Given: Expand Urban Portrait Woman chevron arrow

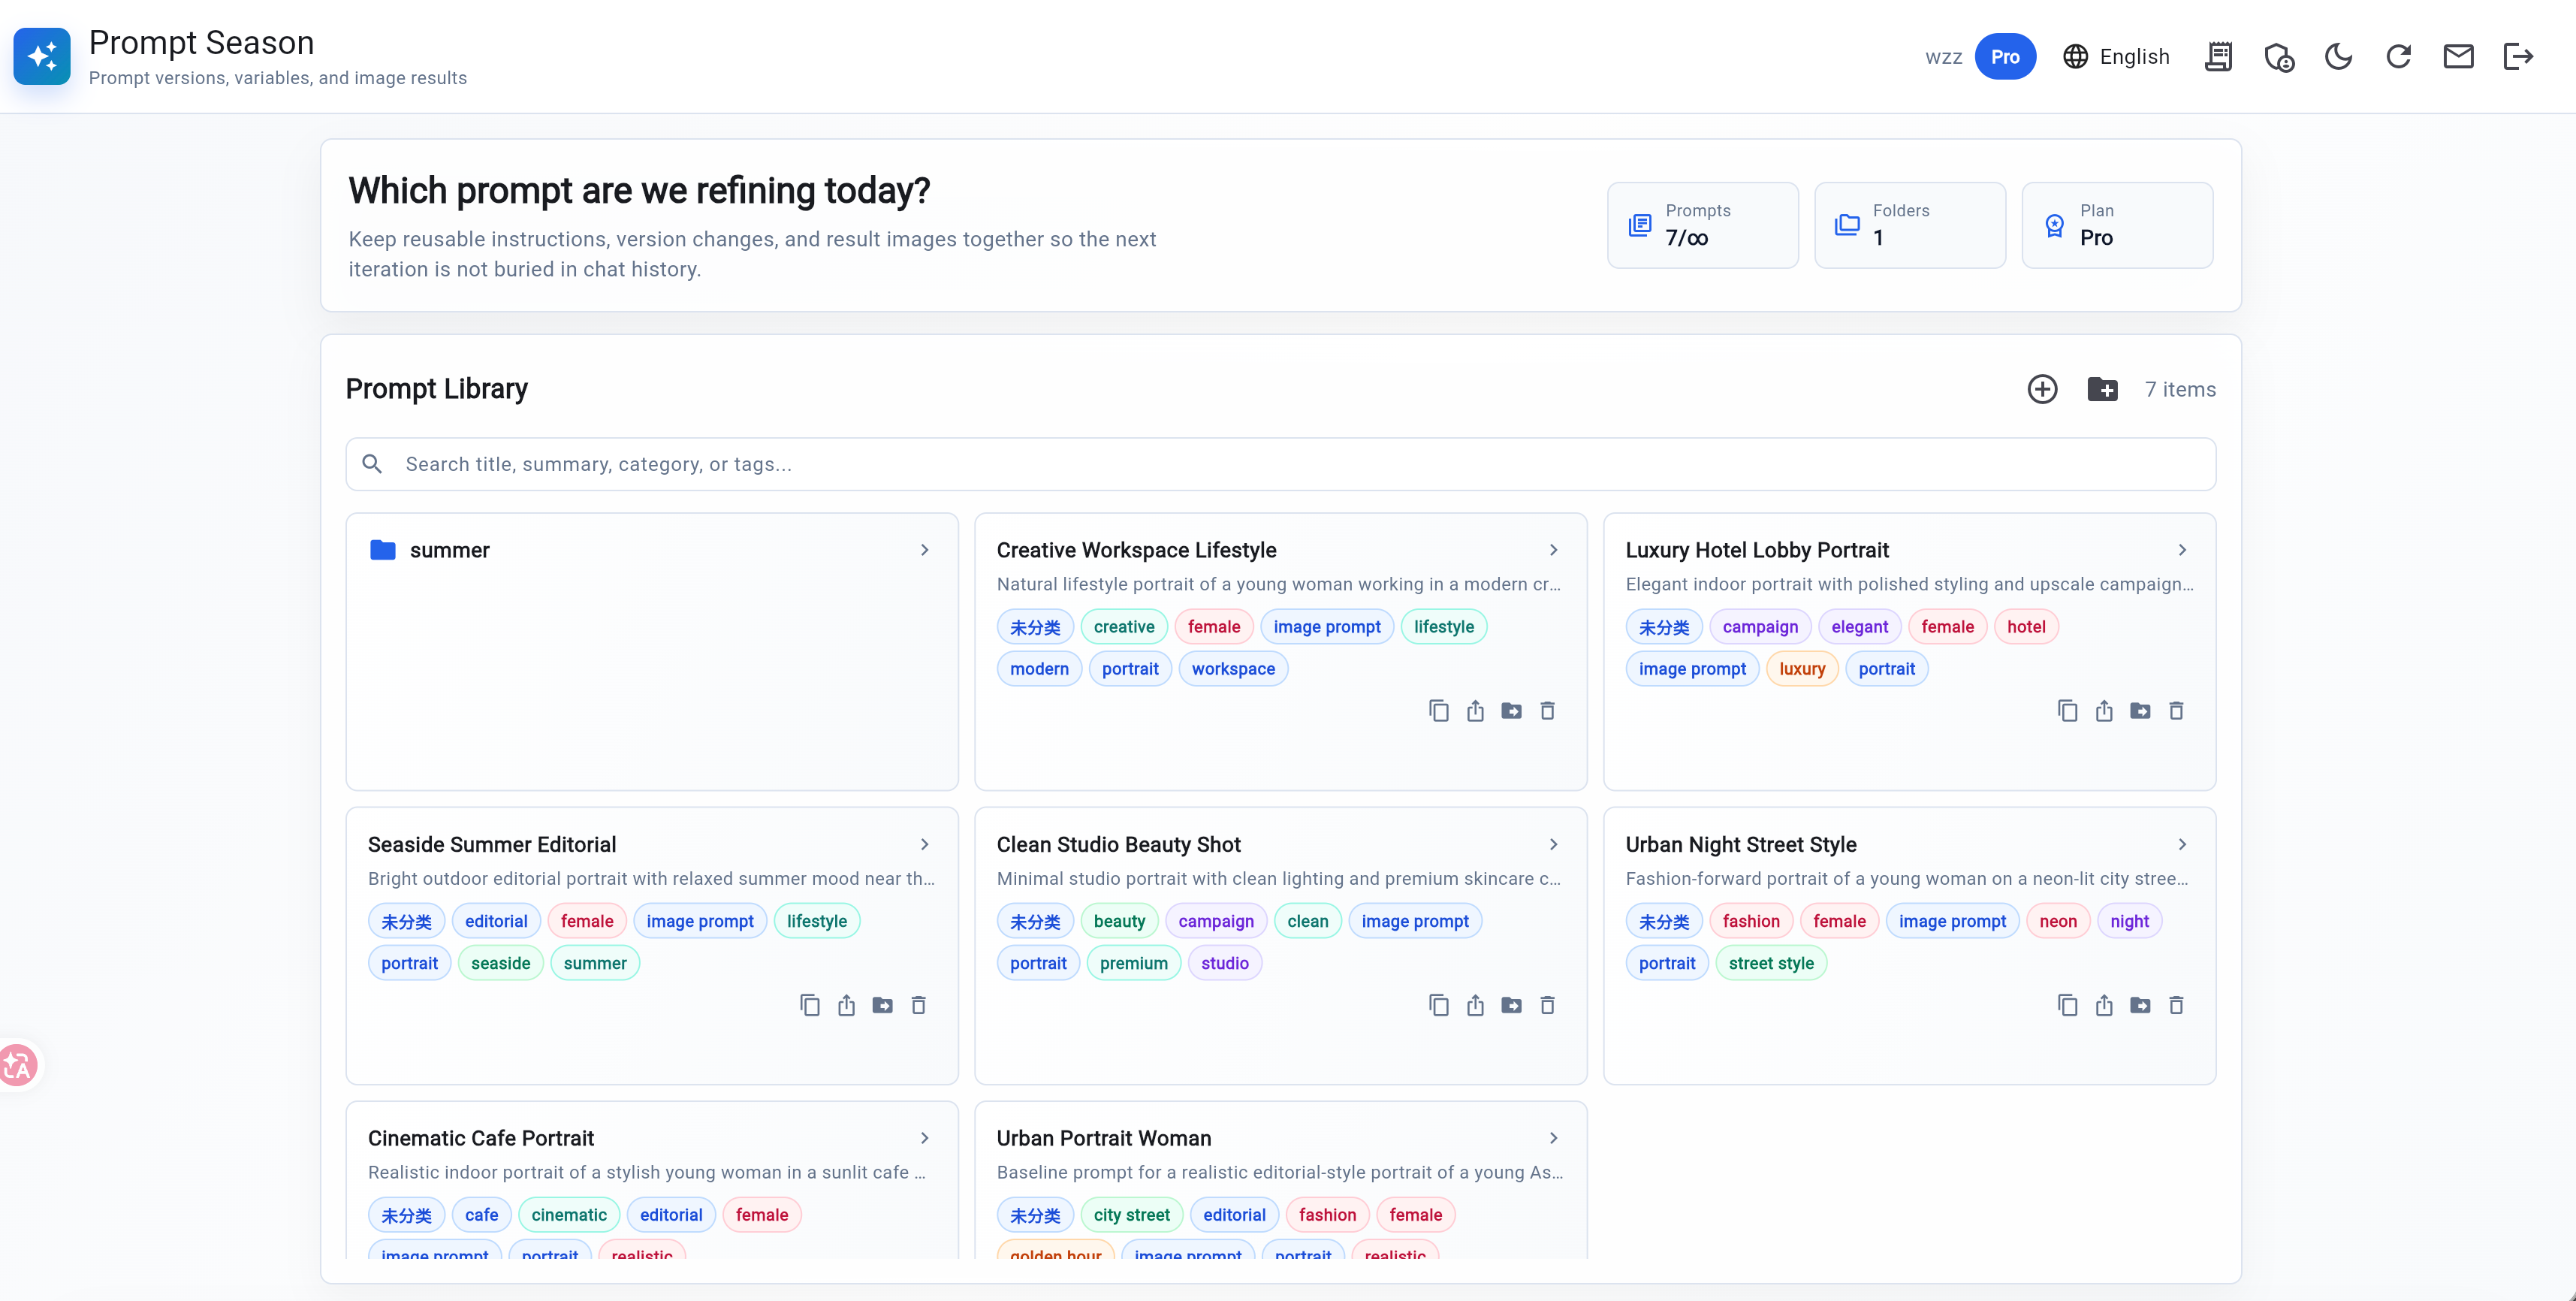Looking at the screenshot, I should [1554, 1138].
